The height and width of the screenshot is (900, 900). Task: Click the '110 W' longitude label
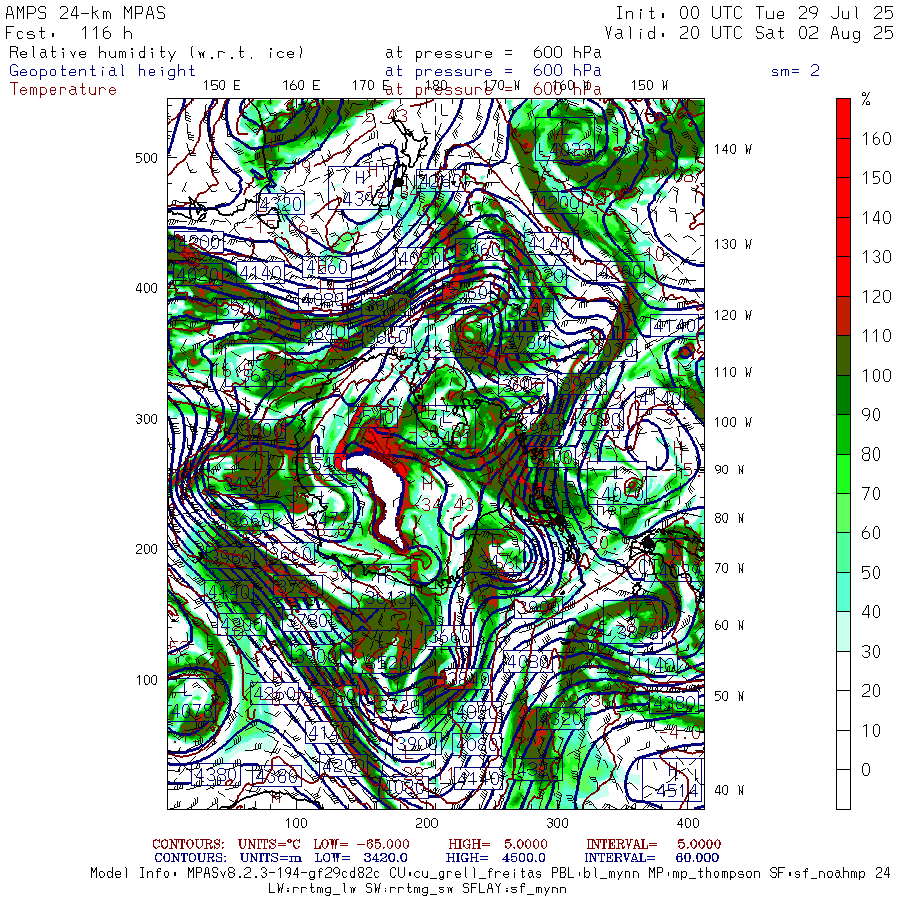coord(732,372)
